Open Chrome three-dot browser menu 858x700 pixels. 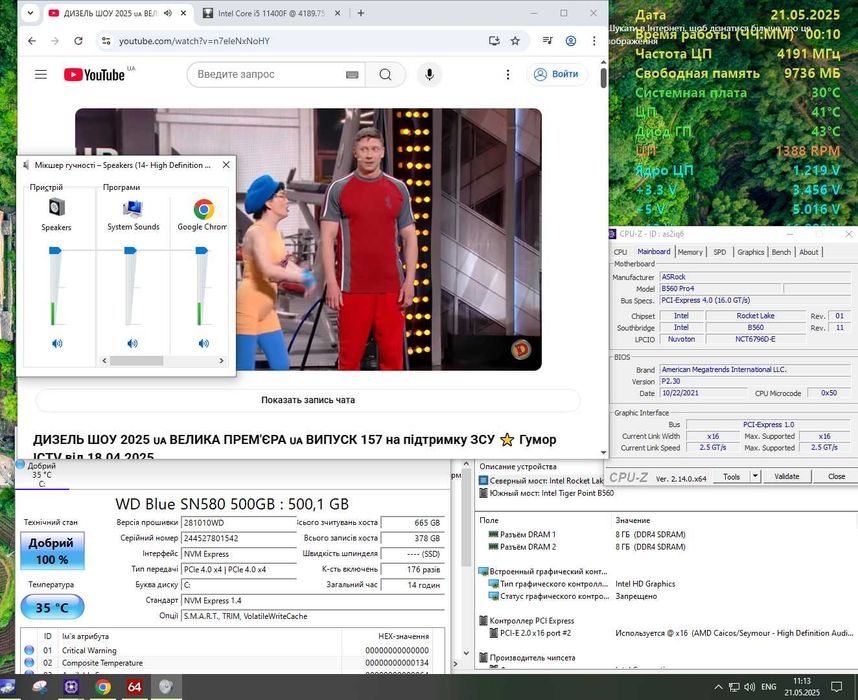pos(594,41)
